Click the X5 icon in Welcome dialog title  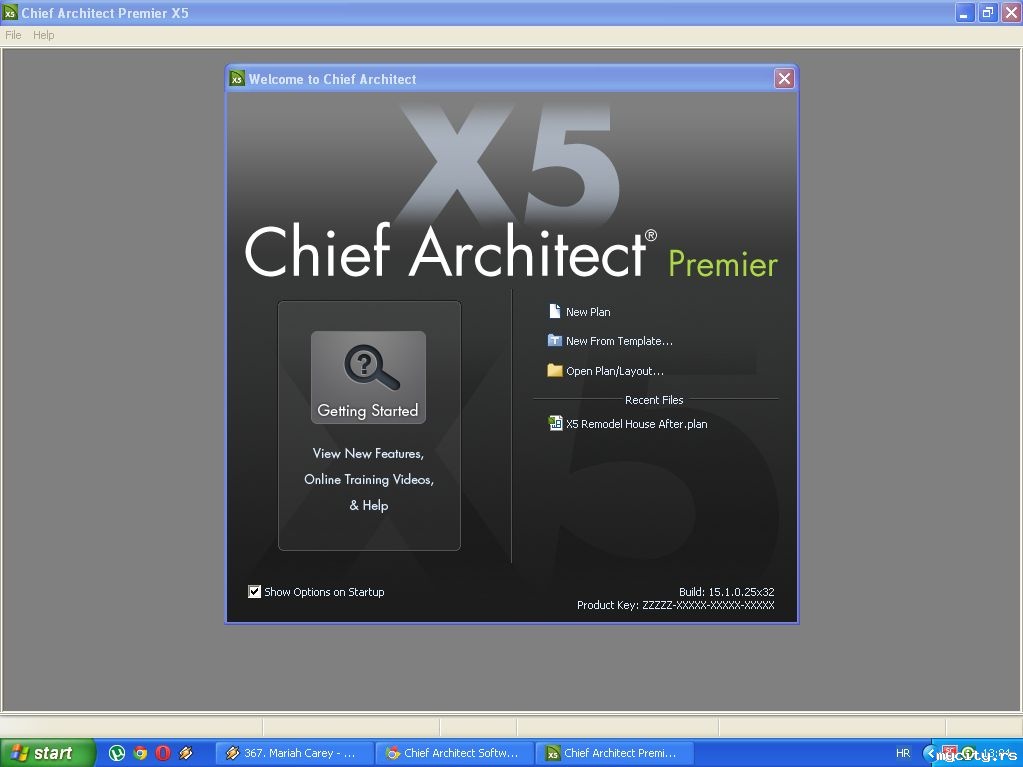click(237, 79)
